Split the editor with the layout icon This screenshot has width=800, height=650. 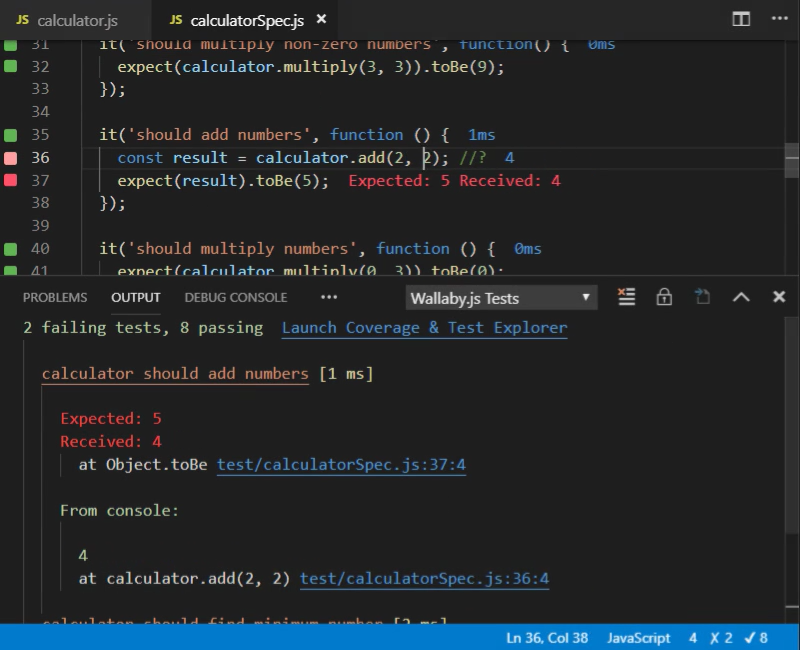pos(741,19)
